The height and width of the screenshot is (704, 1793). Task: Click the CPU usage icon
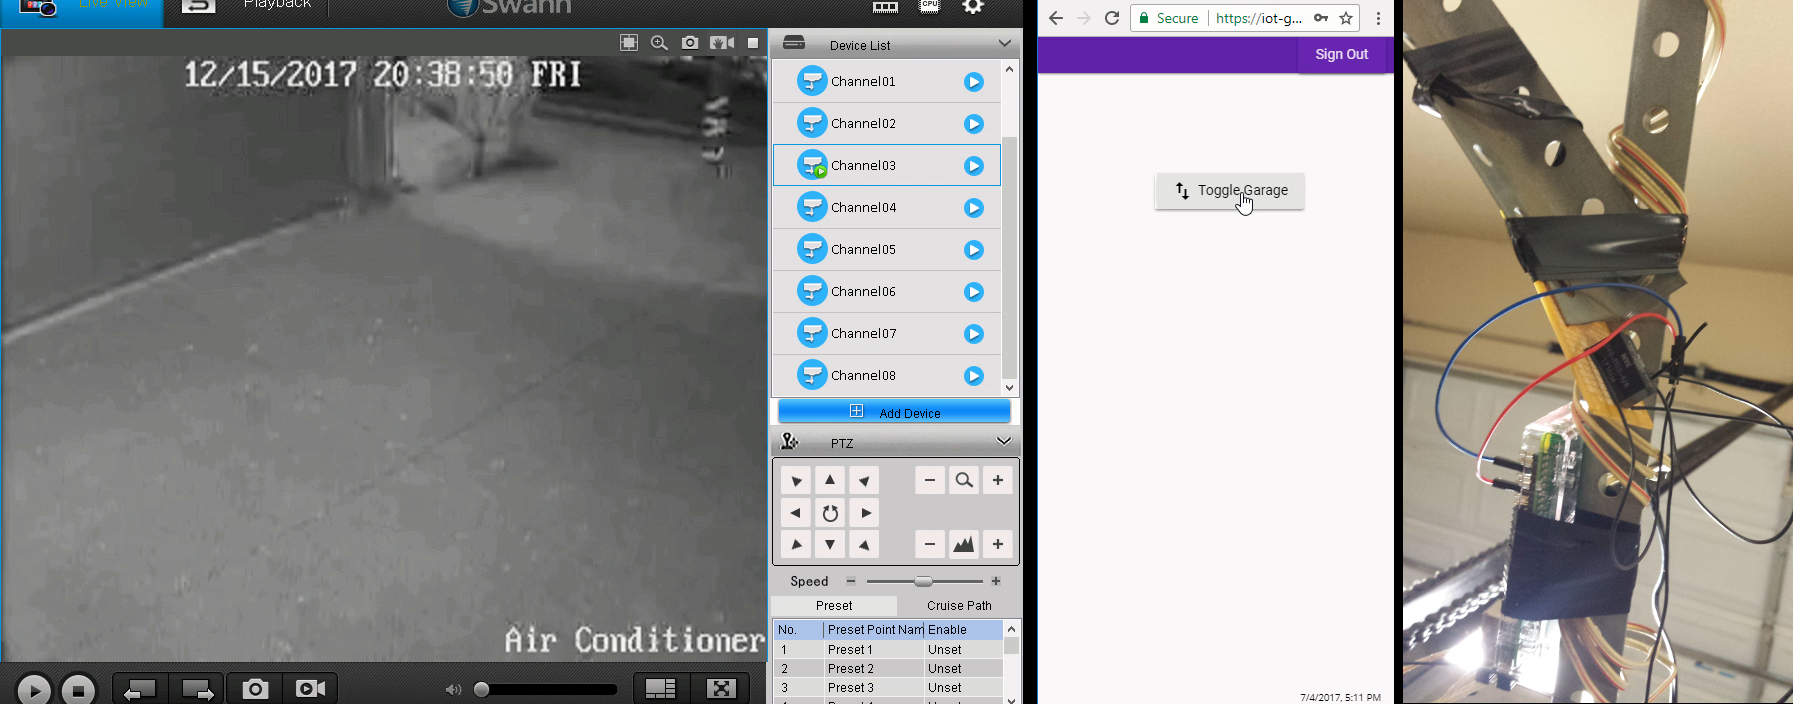pos(930,6)
